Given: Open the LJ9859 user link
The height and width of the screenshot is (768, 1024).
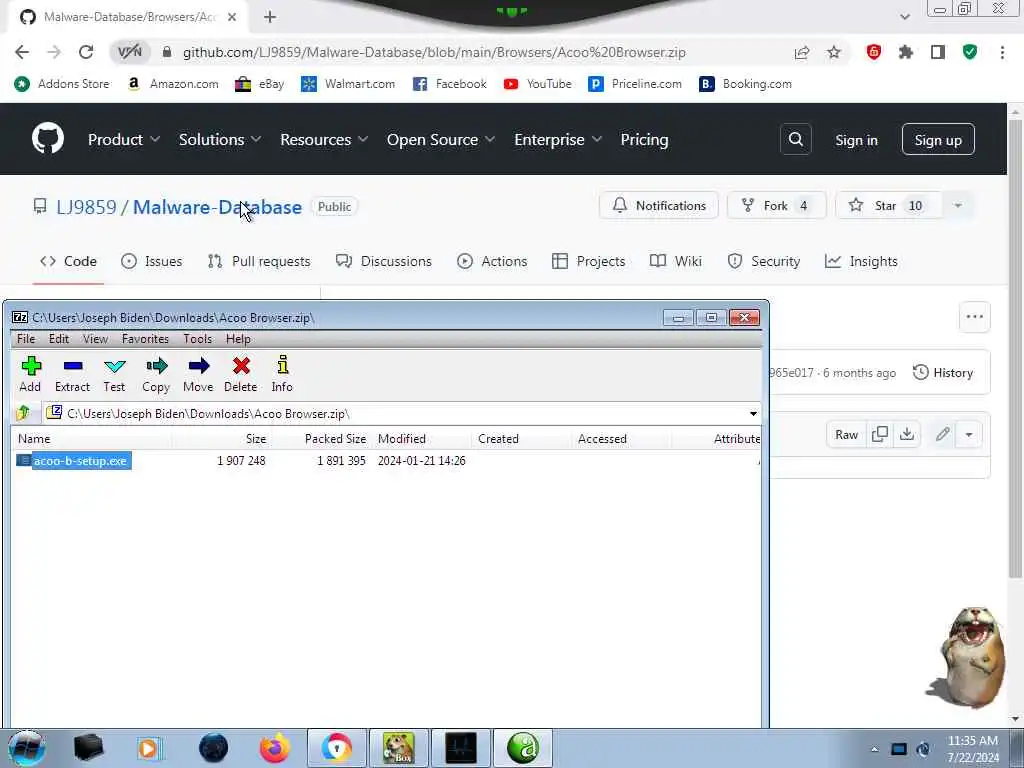Looking at the screenshot, I should click(86, 207).
